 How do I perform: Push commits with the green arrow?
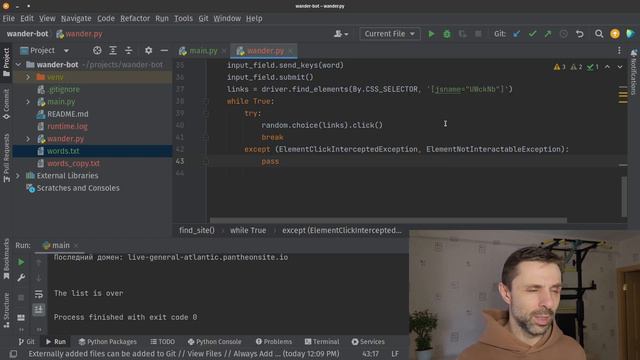[x=548, y=34]
